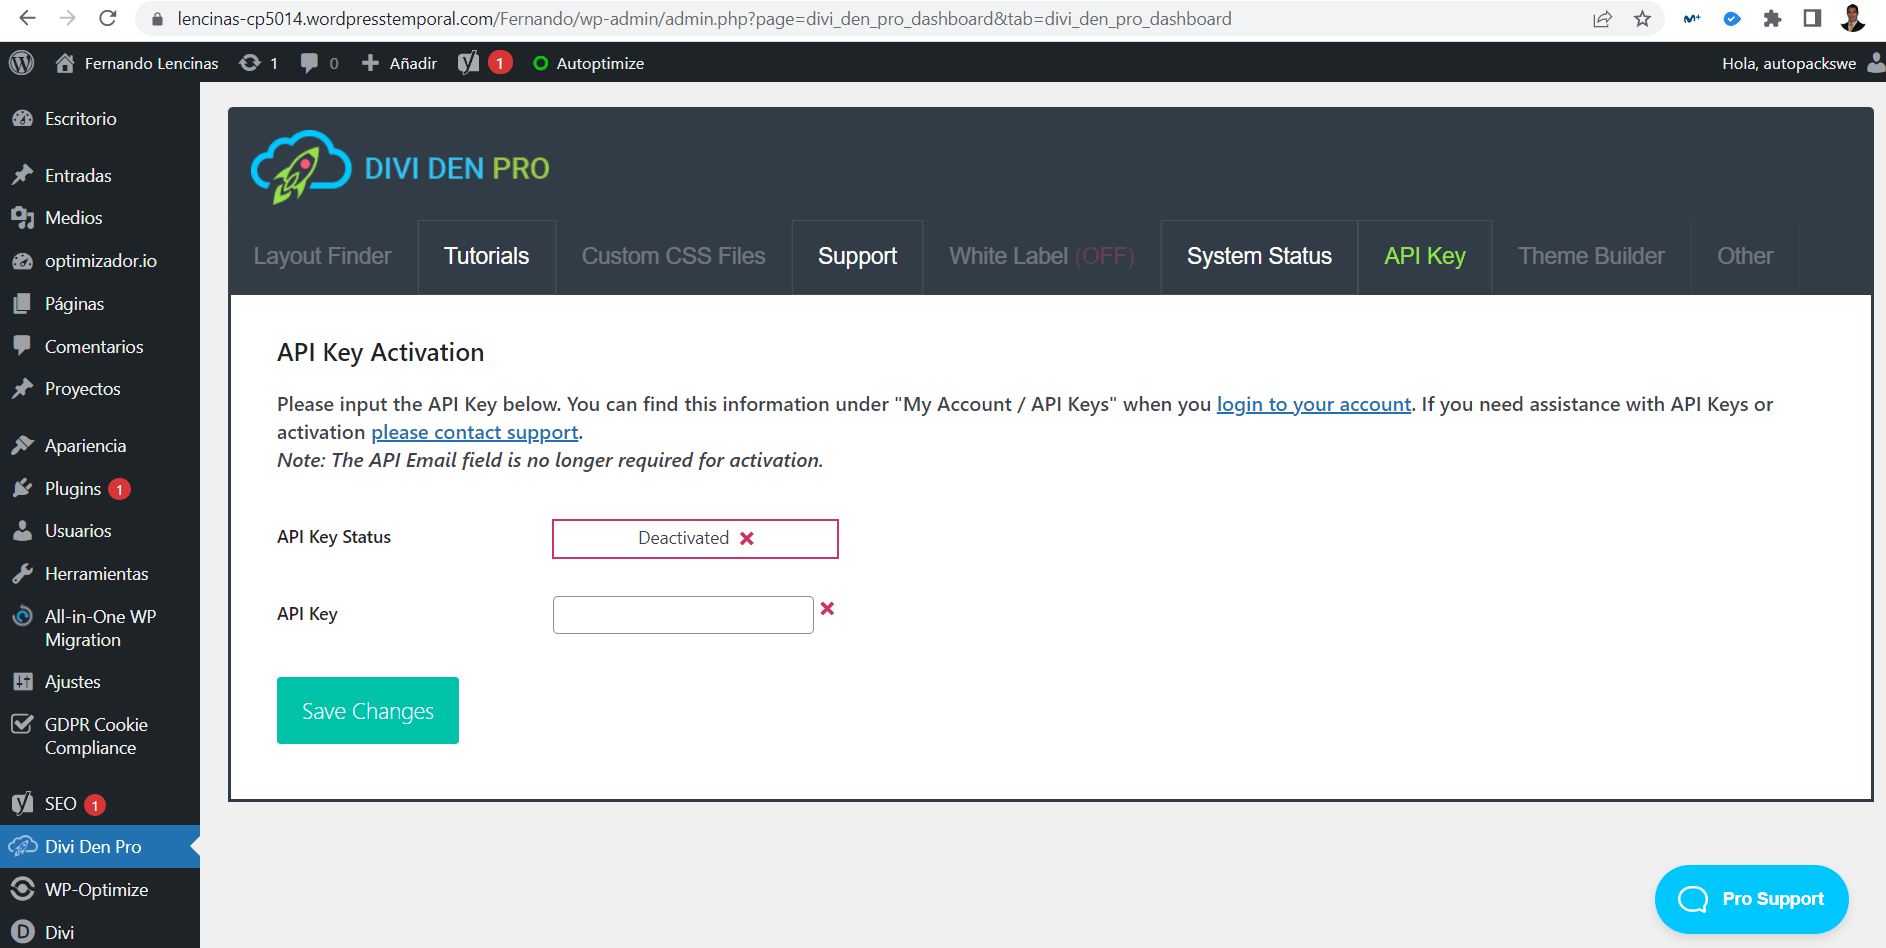Click the Divi Den Pro rocket logo
Screen dimensions: 1886x948
pos(300,167)
